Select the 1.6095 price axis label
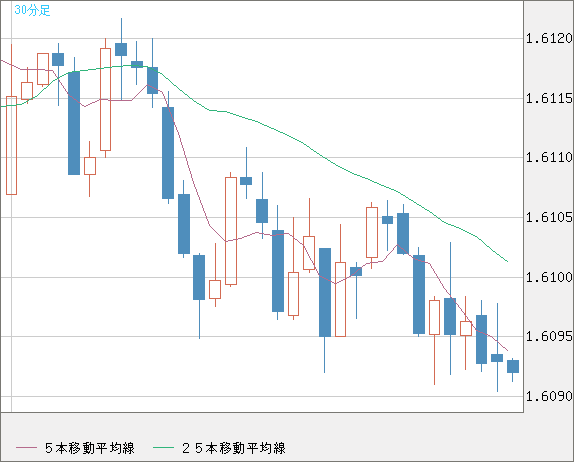 point(549,336)
